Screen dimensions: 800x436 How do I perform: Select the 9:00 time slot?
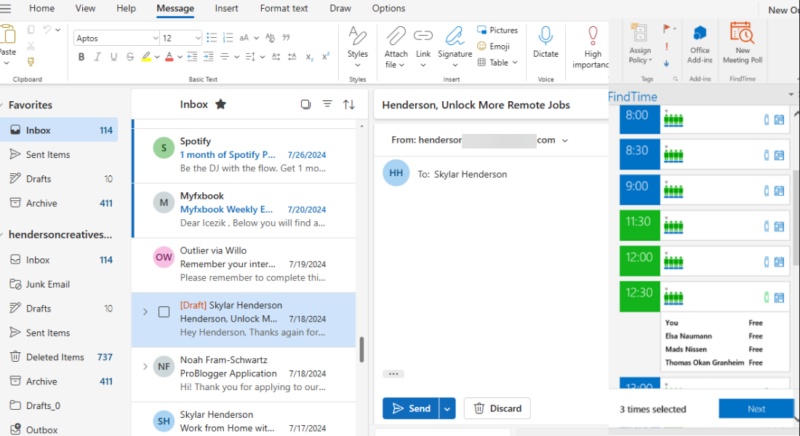tap(639, 191)
